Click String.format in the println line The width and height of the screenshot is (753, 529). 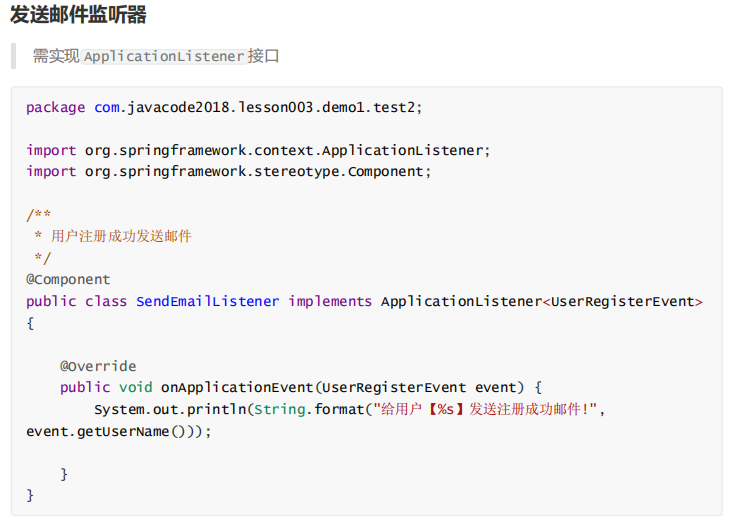(x=308, y=409)
